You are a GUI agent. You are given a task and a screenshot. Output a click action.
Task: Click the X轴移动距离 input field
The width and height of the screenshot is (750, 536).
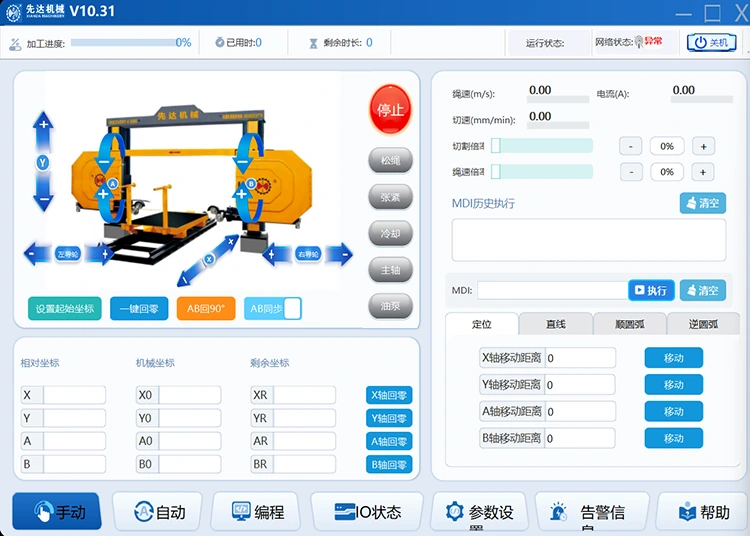580,358
